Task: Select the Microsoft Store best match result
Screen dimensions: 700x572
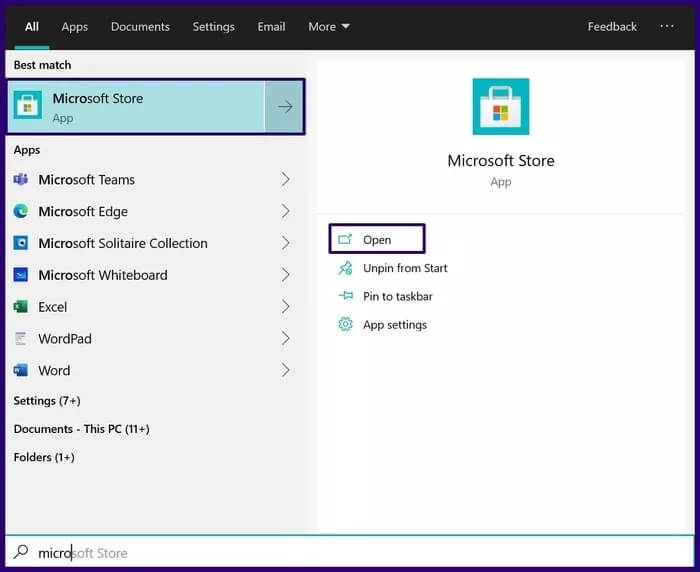Action: [136, 107]
